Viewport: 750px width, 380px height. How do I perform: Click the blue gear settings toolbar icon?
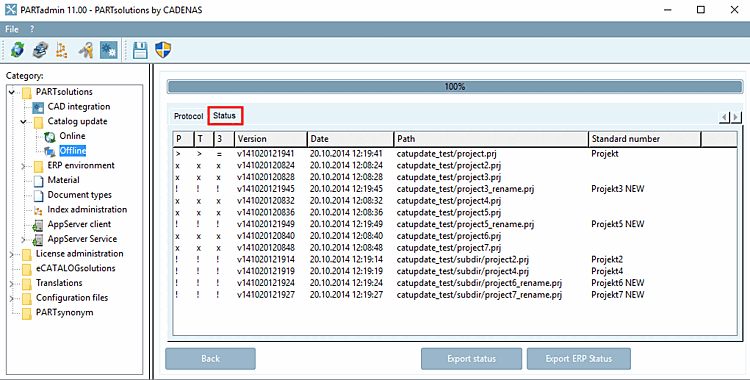[109, 50]
